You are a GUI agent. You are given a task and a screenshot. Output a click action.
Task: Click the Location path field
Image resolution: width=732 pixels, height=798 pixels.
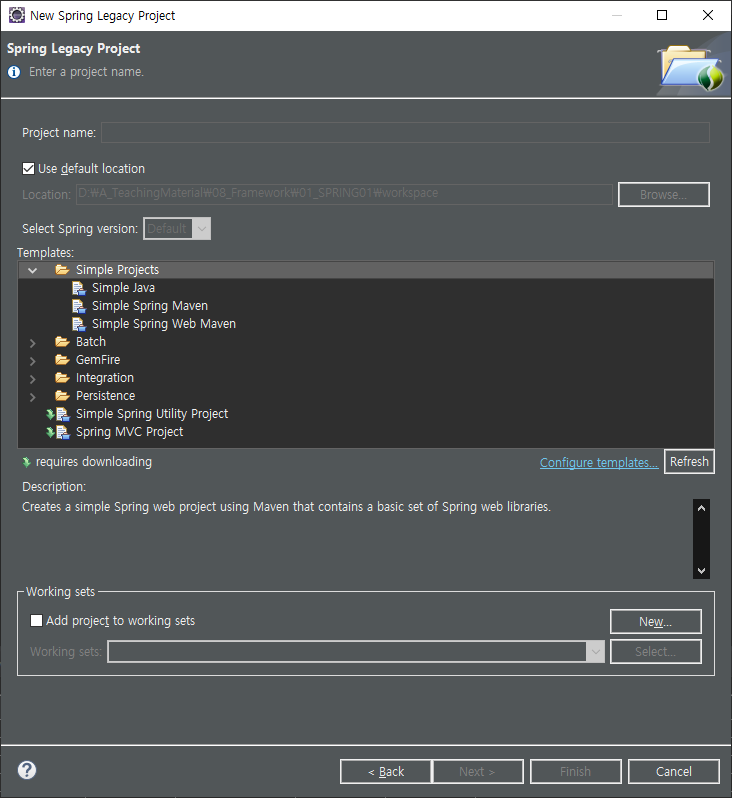tap(344, 194)
